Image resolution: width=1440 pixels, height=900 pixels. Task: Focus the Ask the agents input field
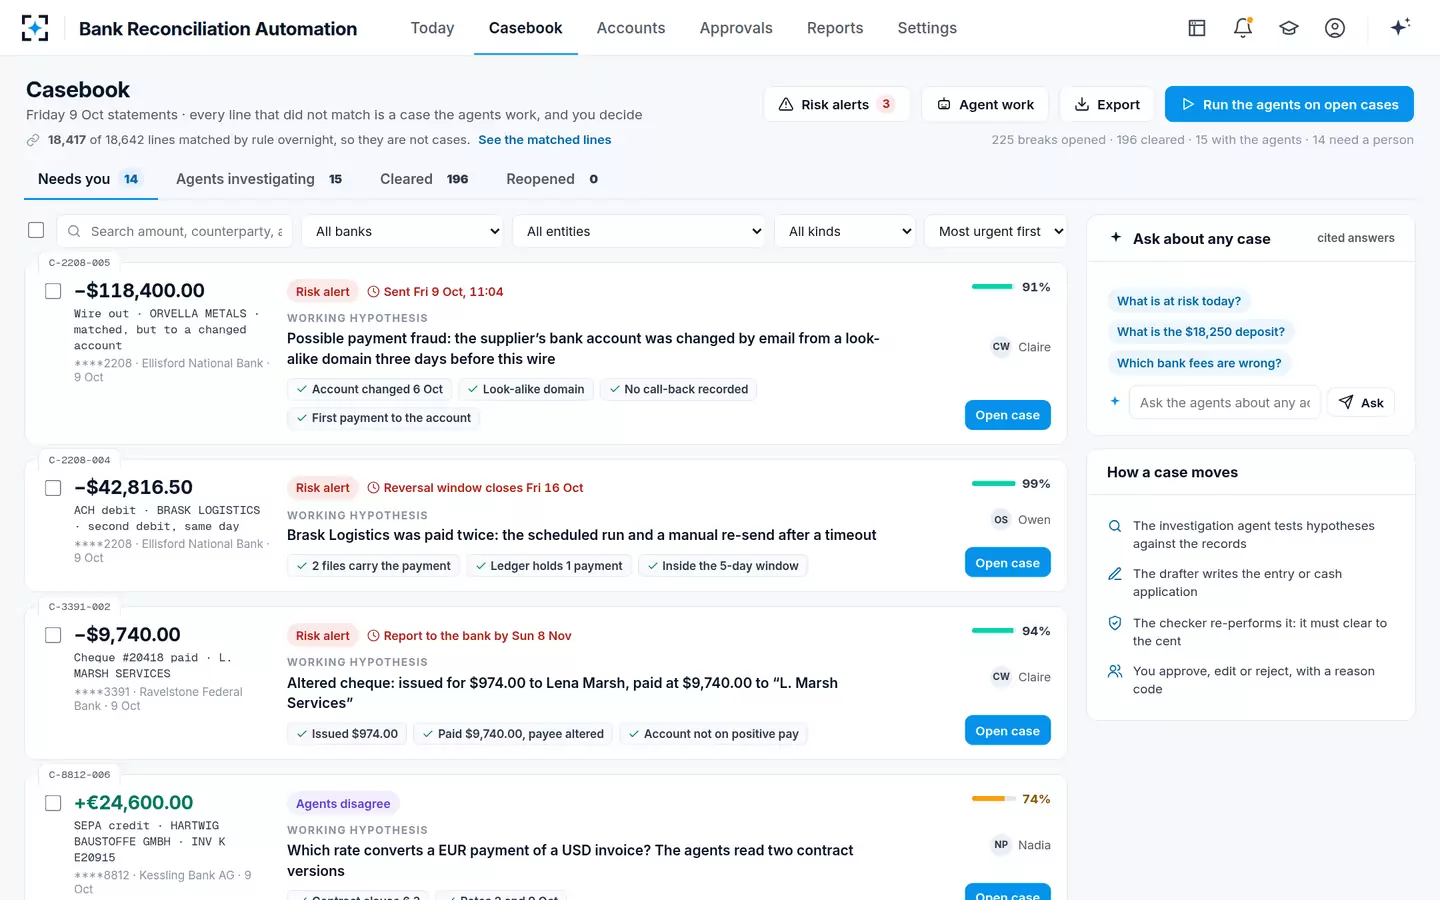(1225, 402)
